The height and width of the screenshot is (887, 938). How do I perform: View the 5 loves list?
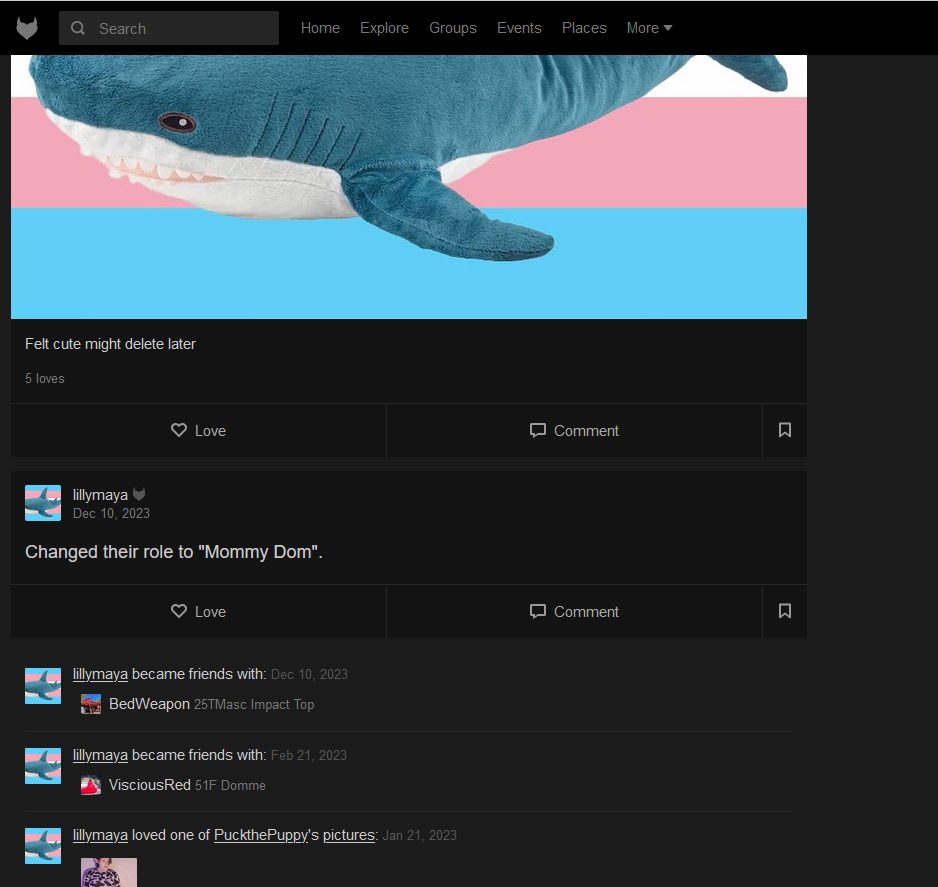(x=45, y=379)
